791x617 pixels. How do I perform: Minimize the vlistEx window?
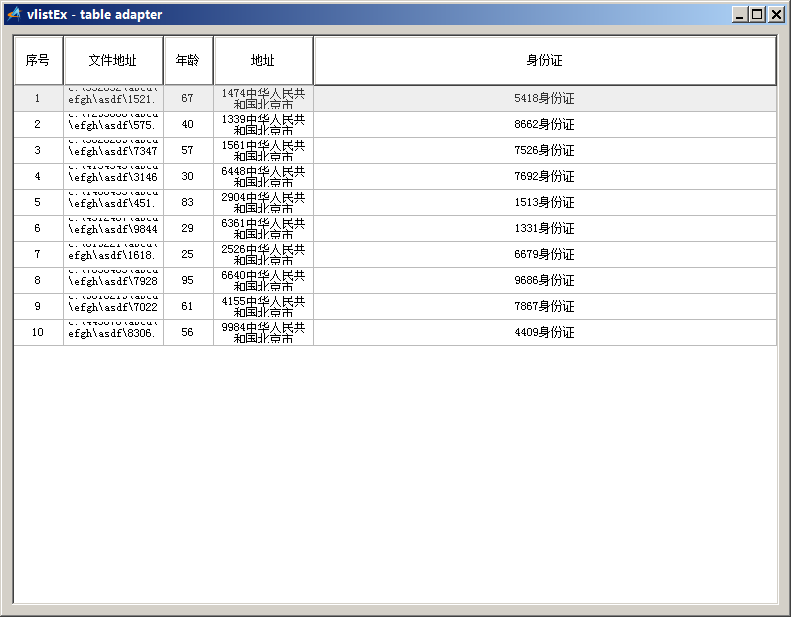740,15
